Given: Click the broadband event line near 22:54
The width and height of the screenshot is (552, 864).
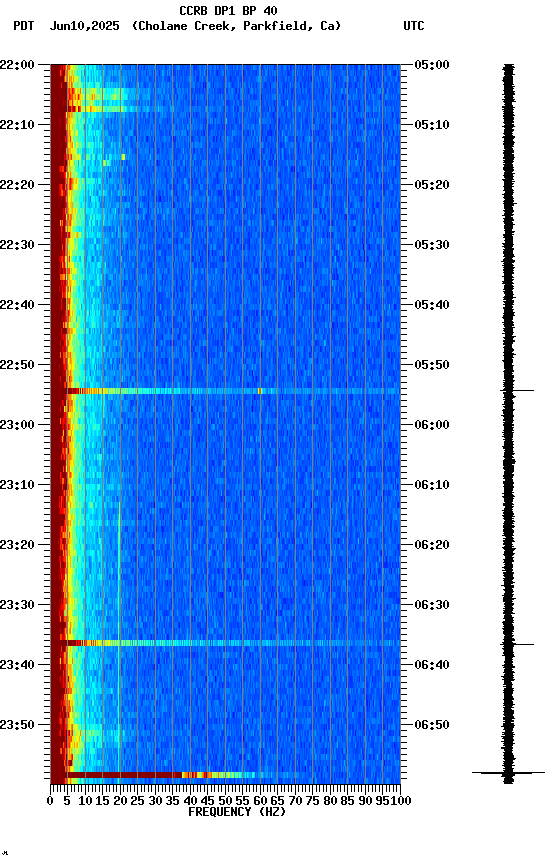Looking at the screenshot, I should [234, 391].
